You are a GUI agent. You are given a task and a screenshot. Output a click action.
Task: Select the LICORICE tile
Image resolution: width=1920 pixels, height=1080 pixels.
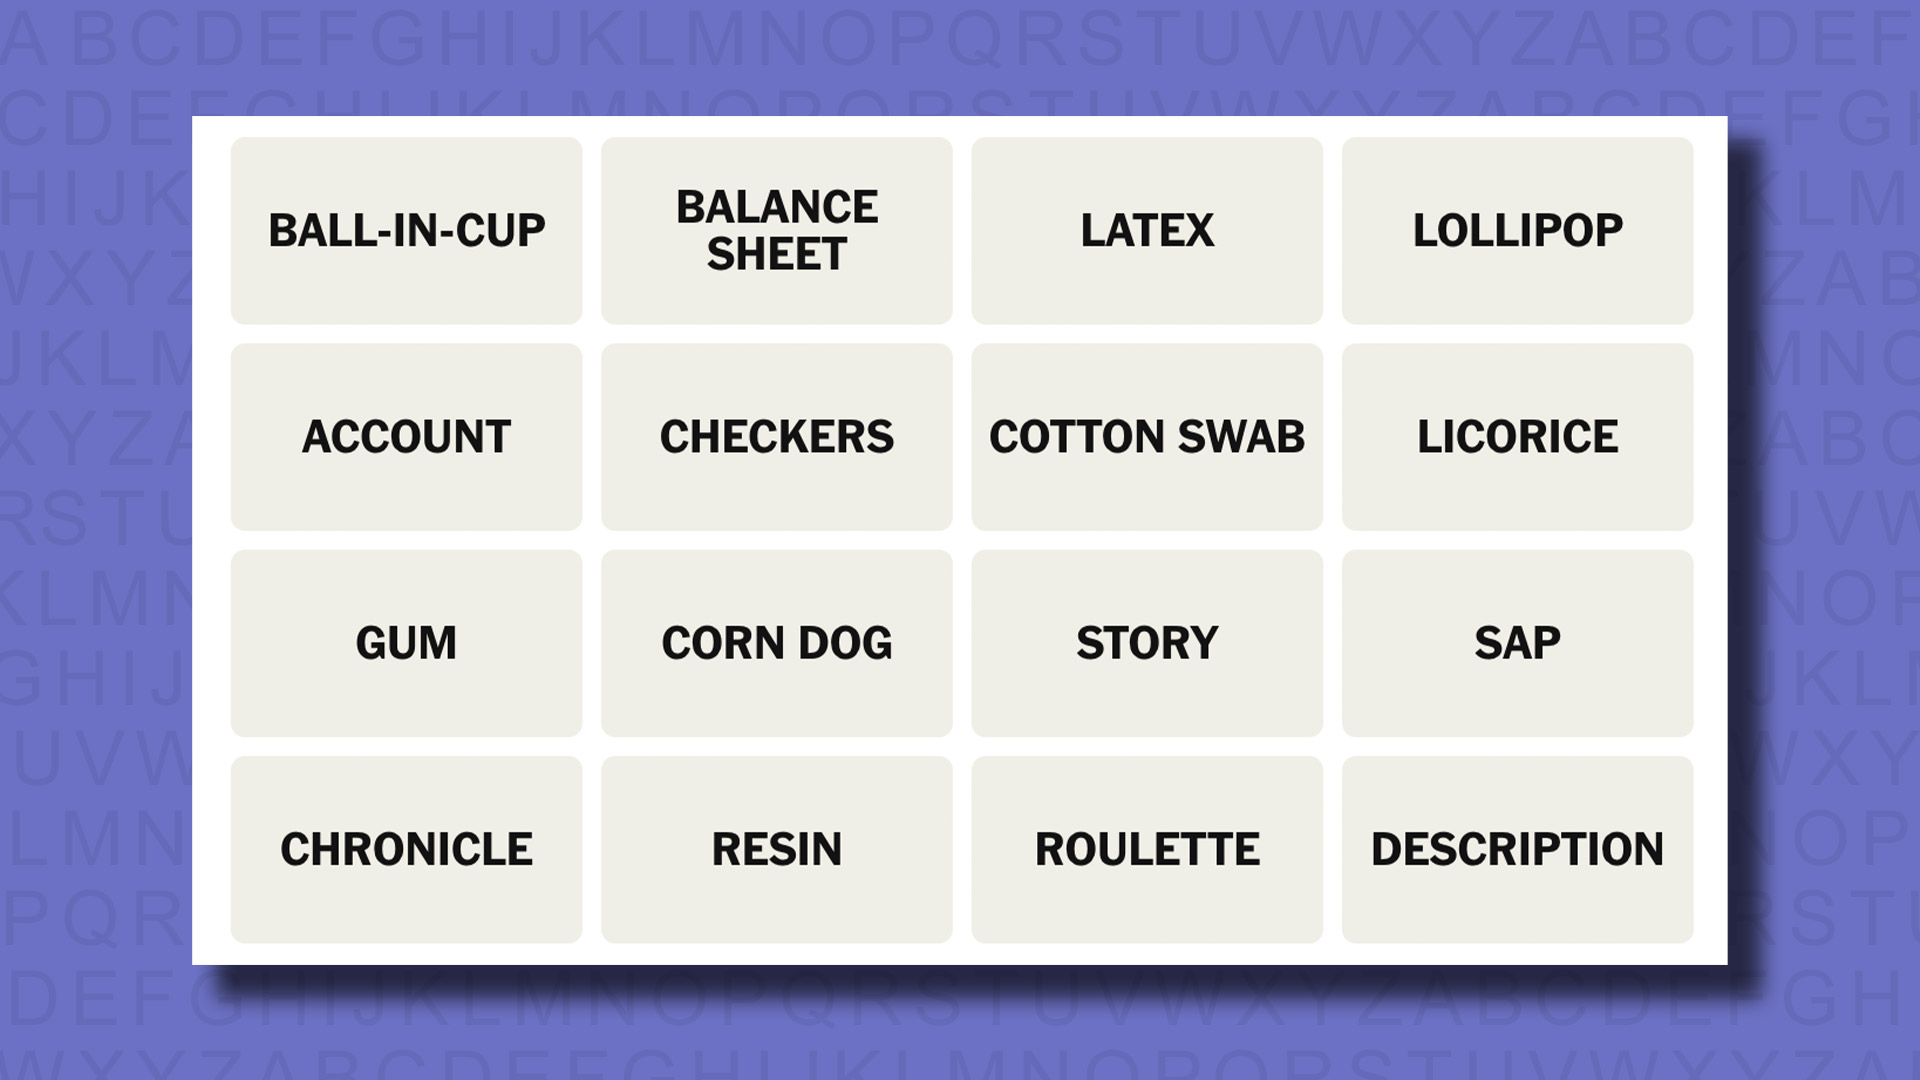coord(1516,436)
